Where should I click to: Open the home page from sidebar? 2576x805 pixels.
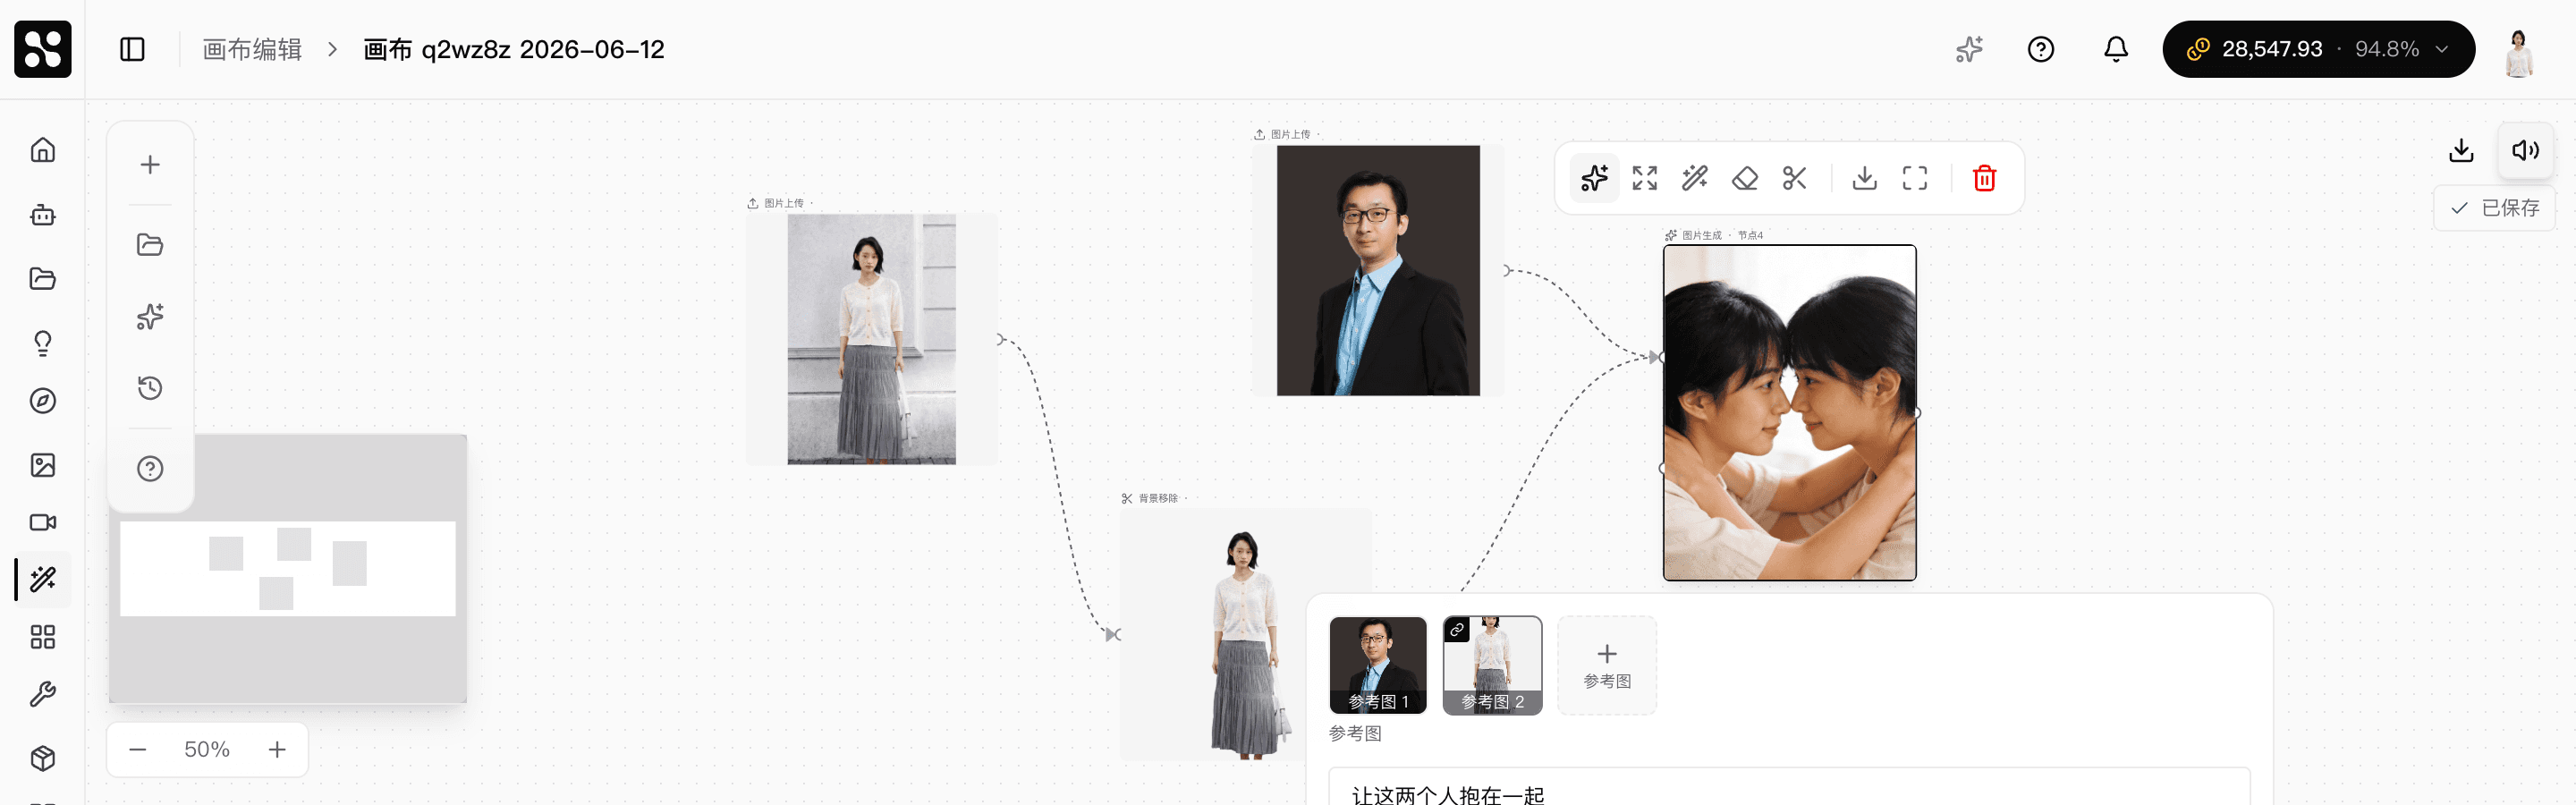click(x=43, y=150)
